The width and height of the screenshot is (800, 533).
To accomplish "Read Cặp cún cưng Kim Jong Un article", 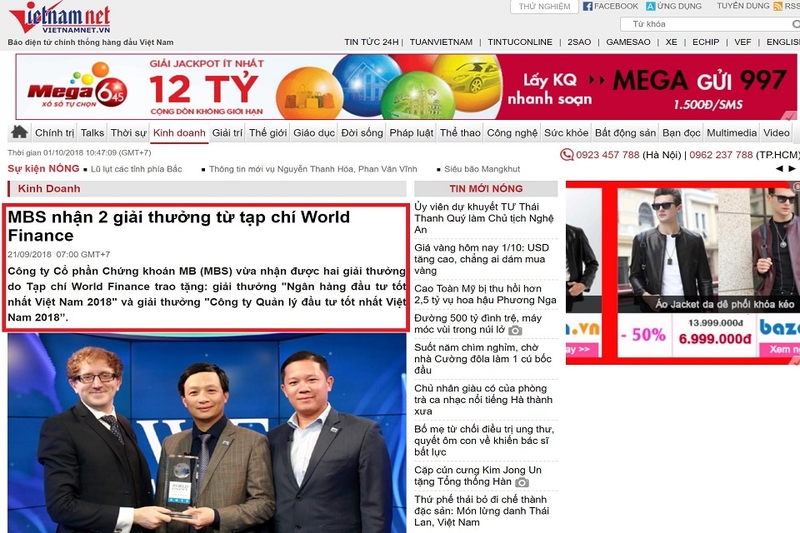I will tap(478, 475).
